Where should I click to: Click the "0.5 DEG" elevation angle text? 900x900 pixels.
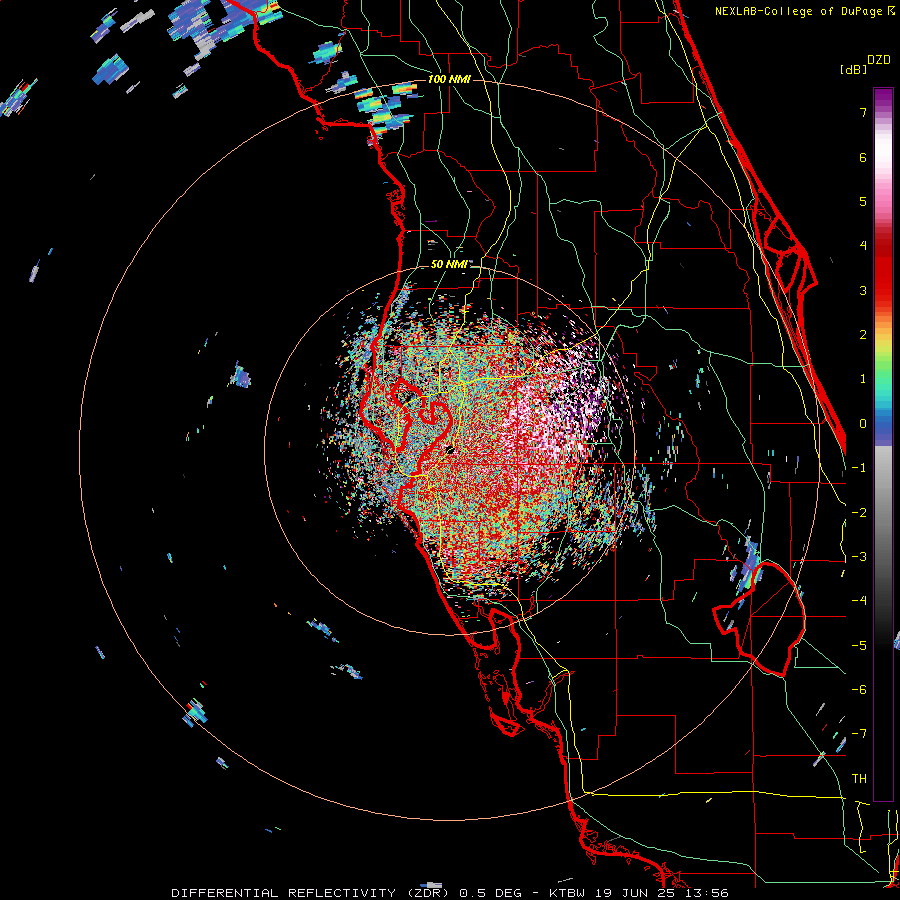point(490,893)
